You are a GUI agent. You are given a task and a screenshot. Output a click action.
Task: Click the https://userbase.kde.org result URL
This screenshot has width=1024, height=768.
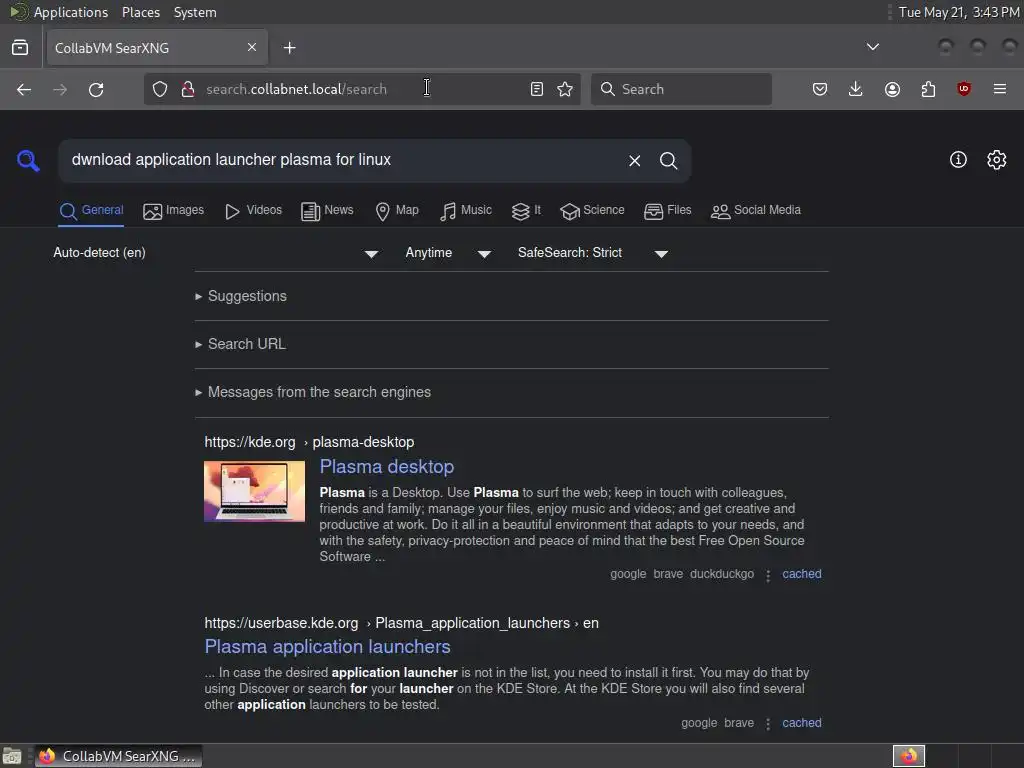tap(281, 623)
